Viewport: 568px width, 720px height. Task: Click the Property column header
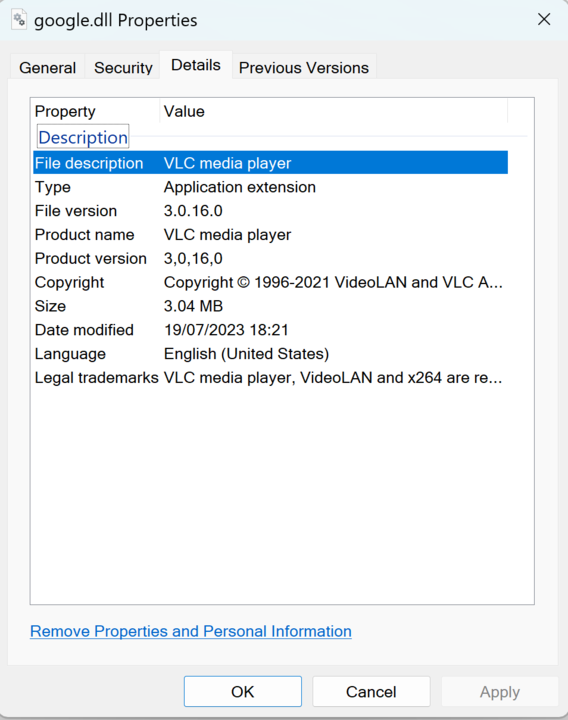pyautogui.click(x=96, y=111)
